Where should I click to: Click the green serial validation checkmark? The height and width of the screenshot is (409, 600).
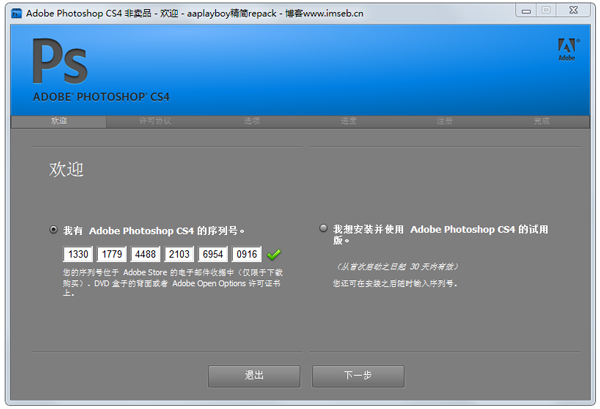coord(274,254)
